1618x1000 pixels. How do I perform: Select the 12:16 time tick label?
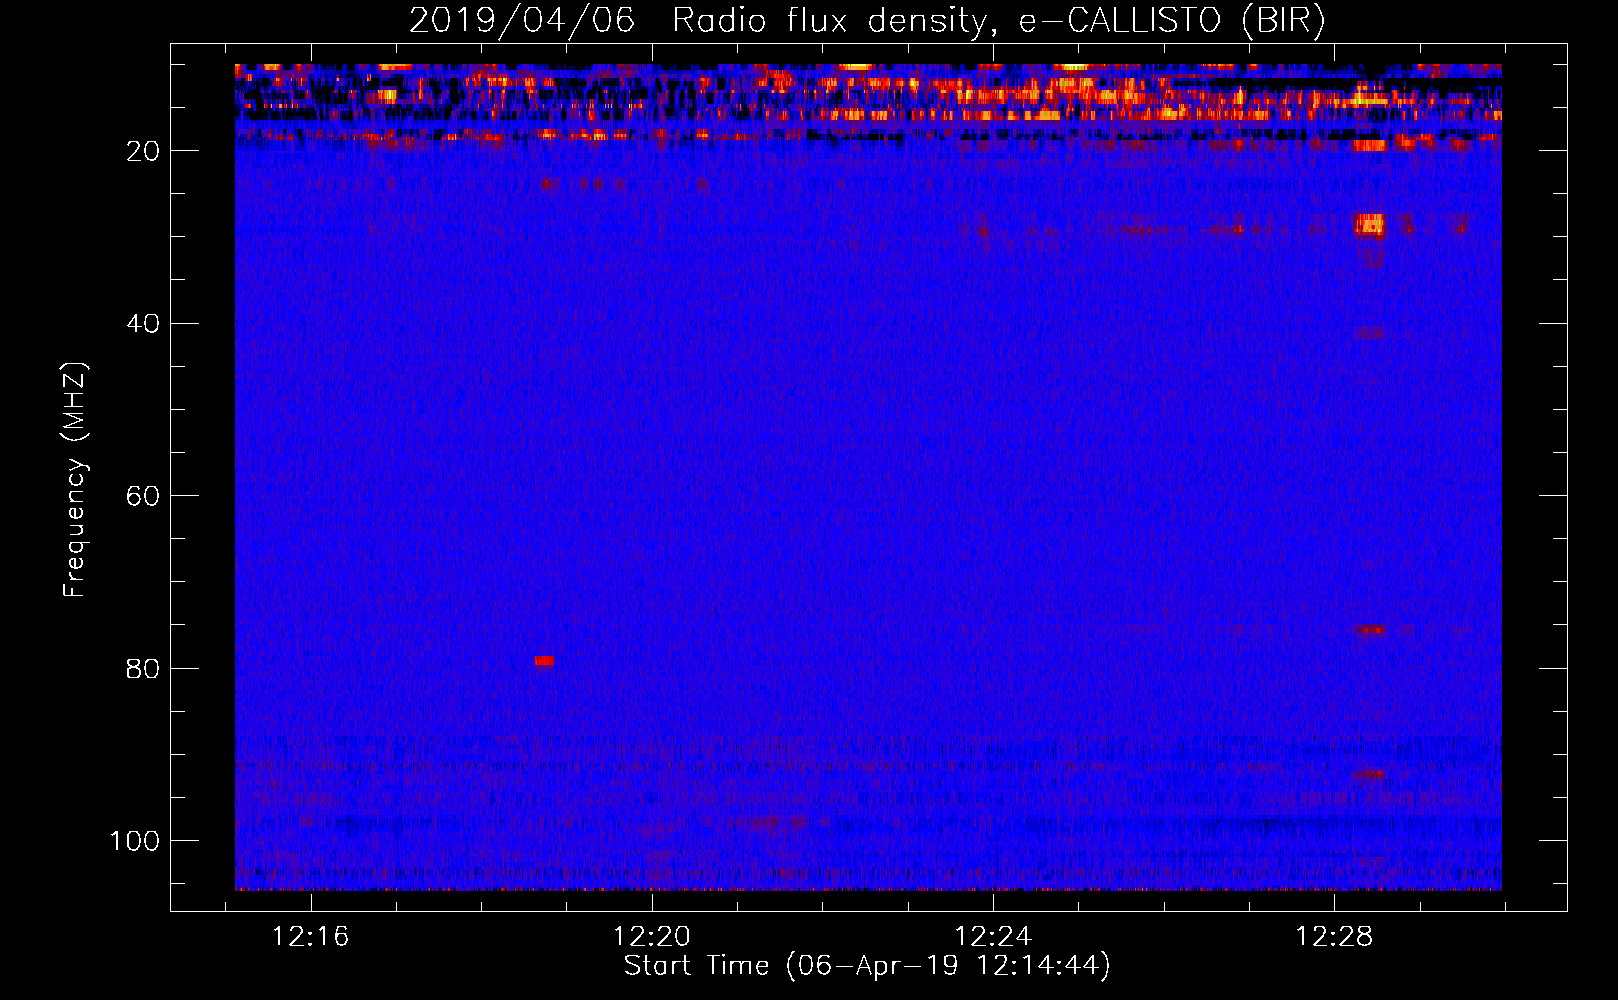(311, 937)
